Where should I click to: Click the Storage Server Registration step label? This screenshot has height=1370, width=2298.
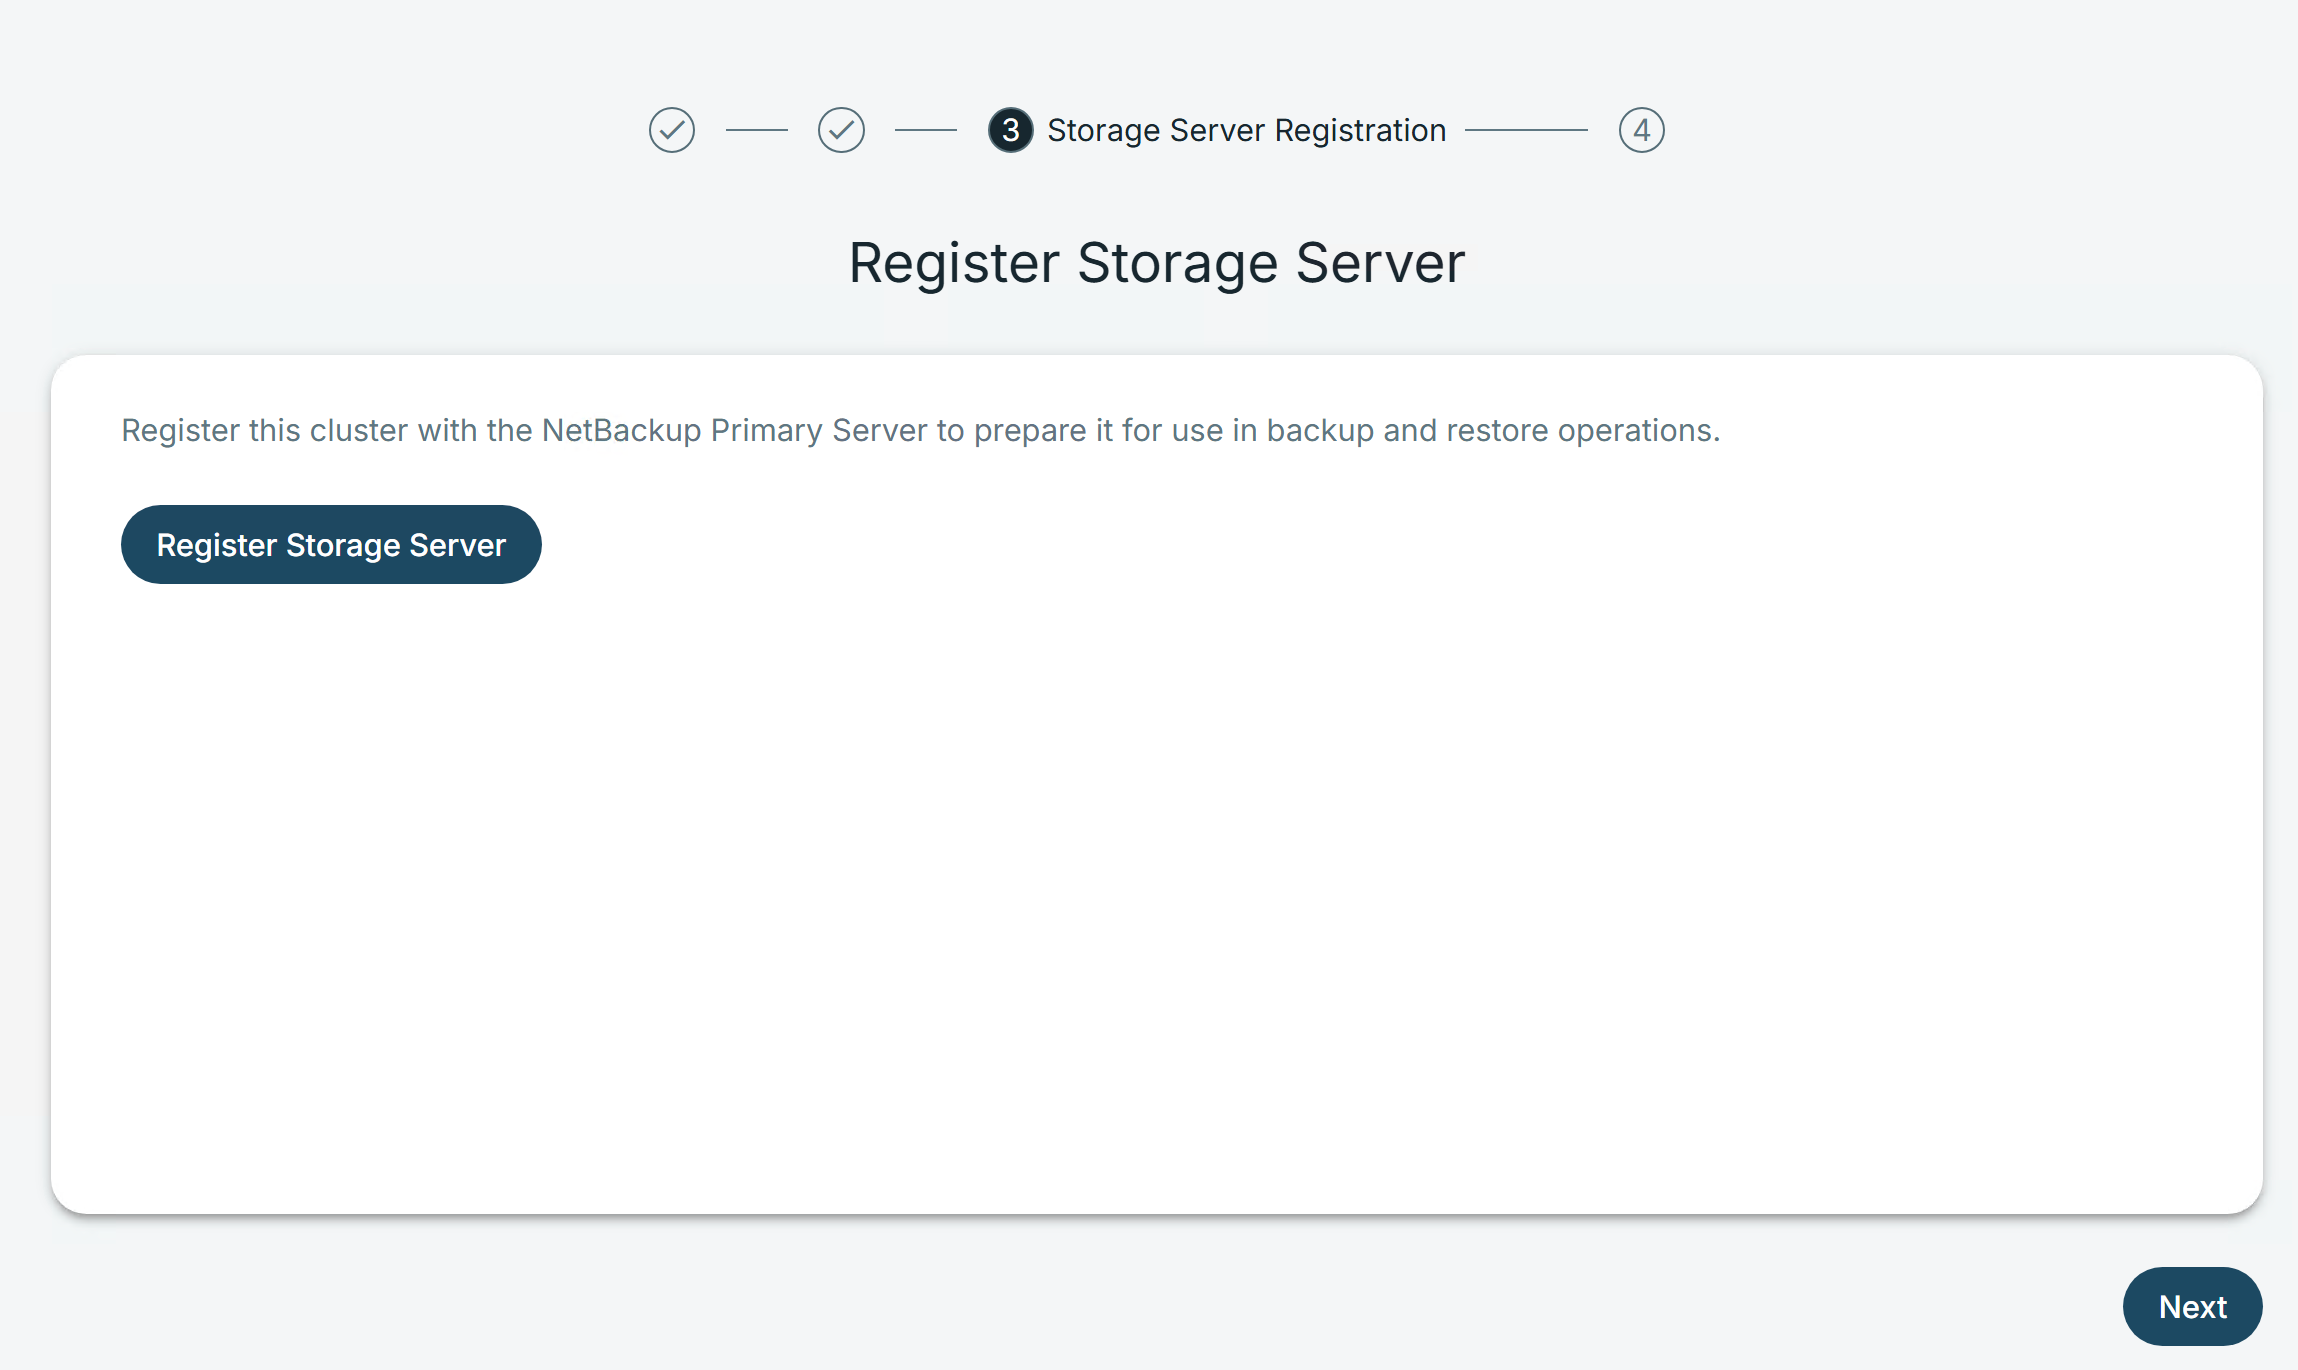(x=1246, y=130)
